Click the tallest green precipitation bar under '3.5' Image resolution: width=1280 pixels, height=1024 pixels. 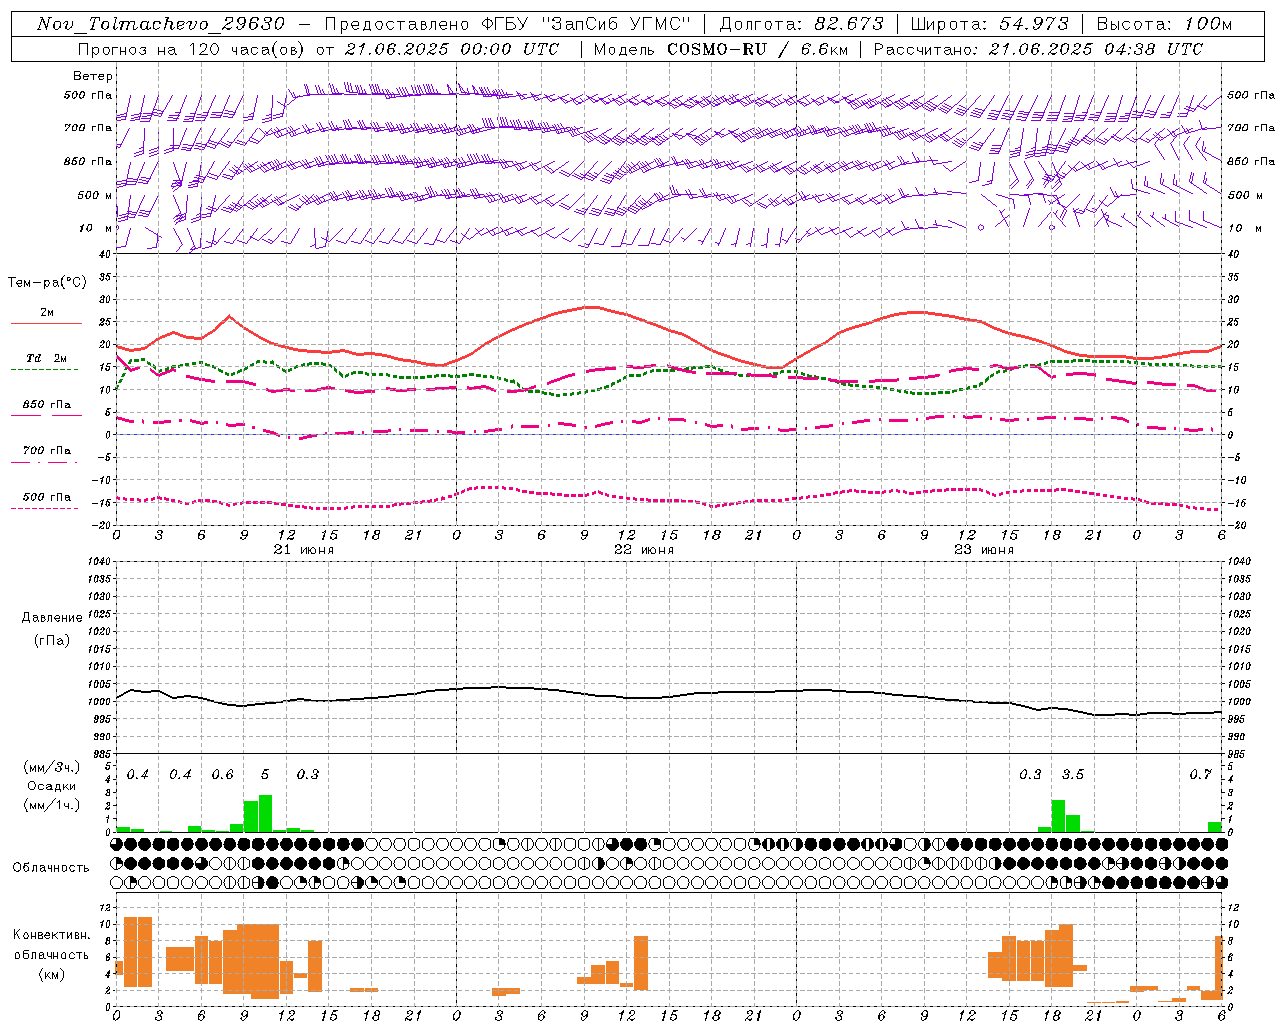pos(1058,816)
